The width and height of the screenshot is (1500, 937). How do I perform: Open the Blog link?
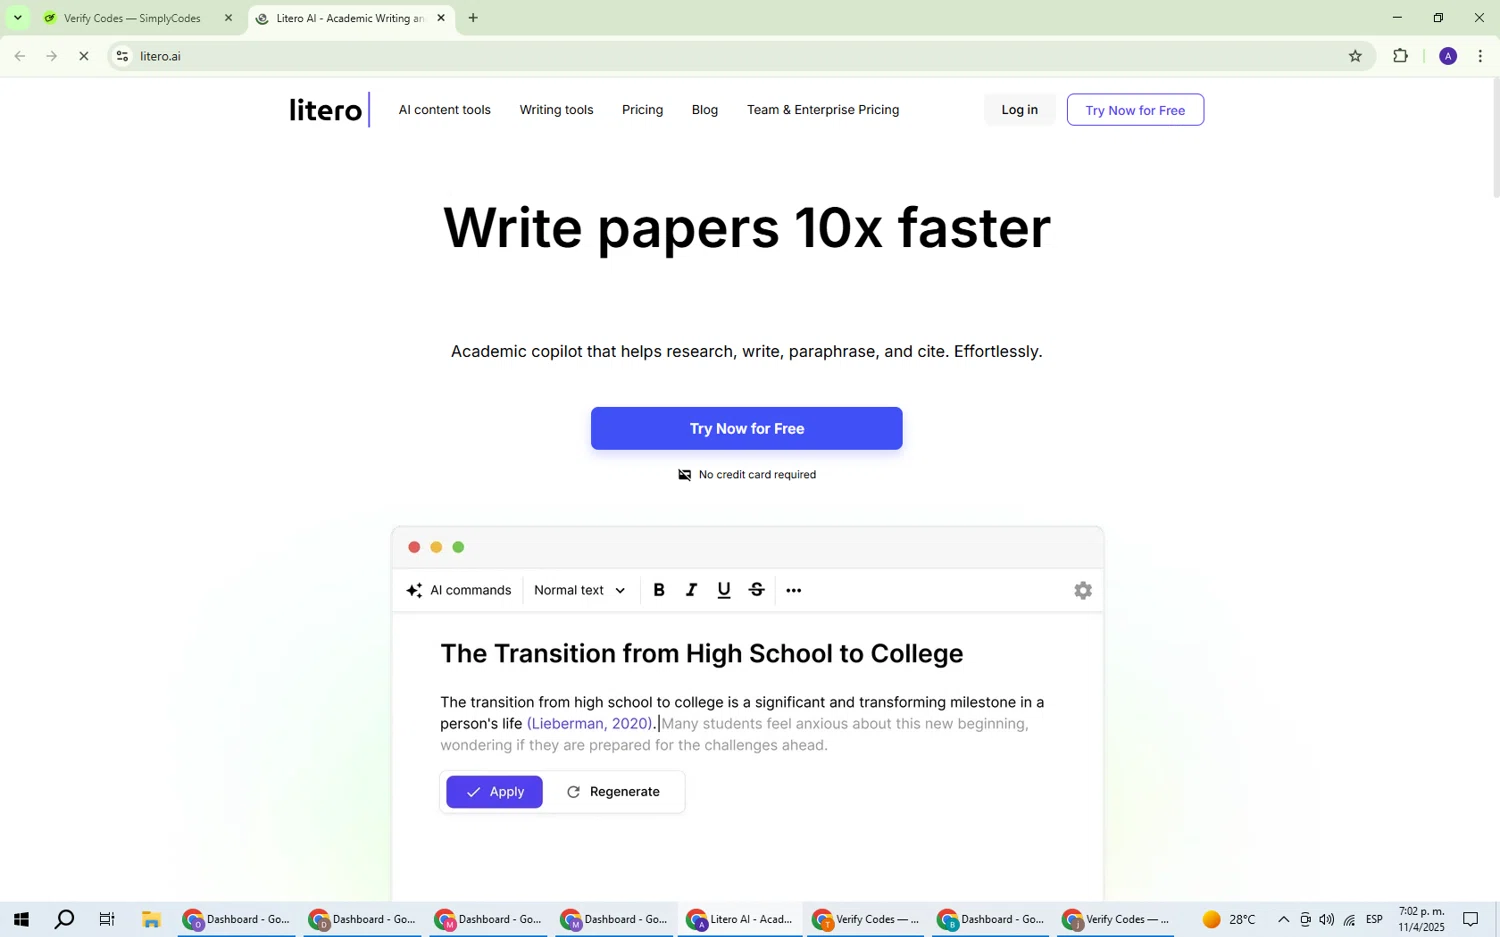(x=705, y=110)
